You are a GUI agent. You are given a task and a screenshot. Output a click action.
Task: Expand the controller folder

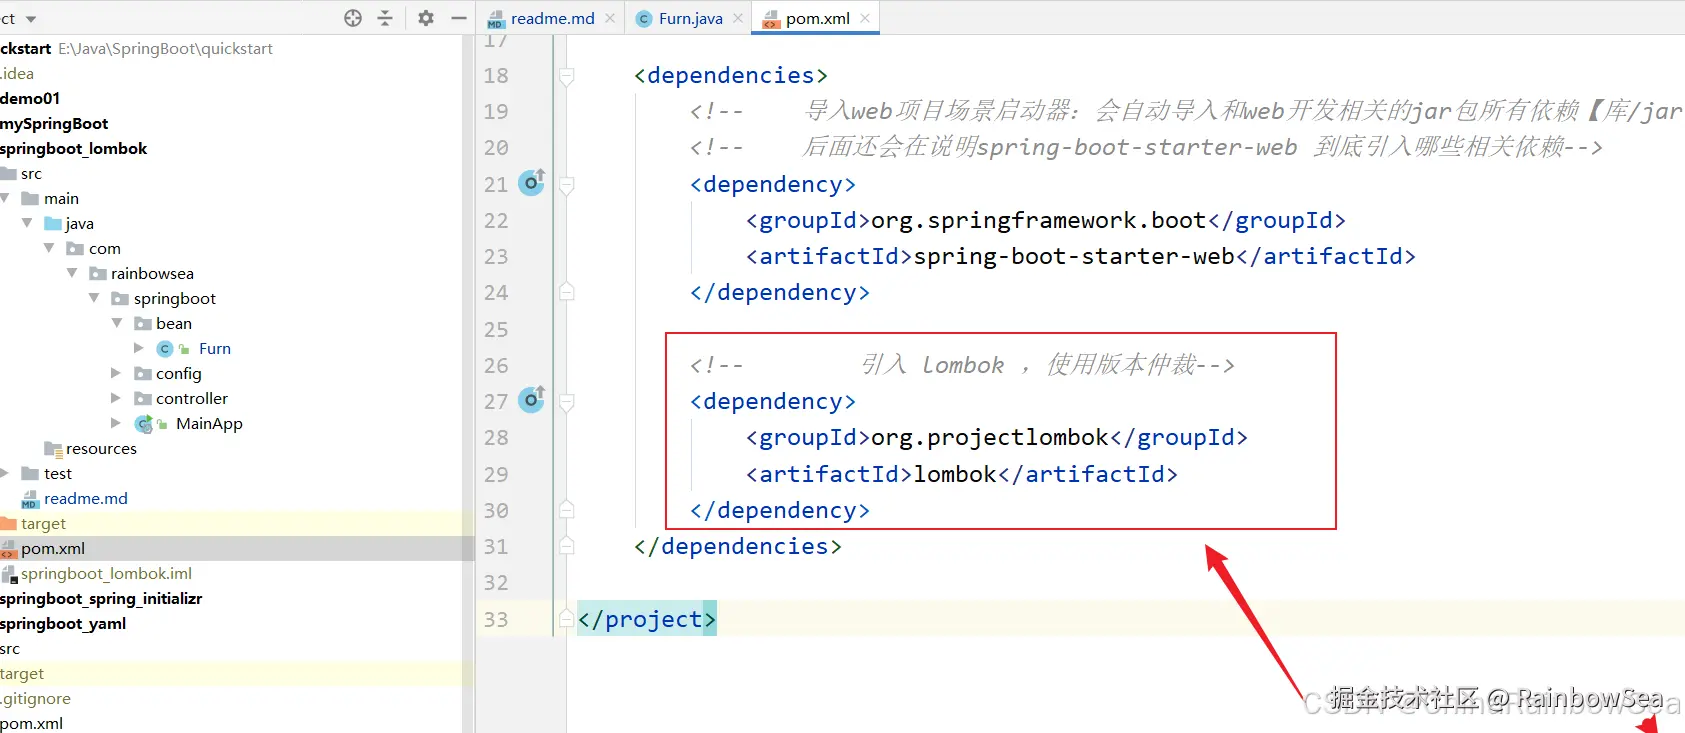point(116,398)
